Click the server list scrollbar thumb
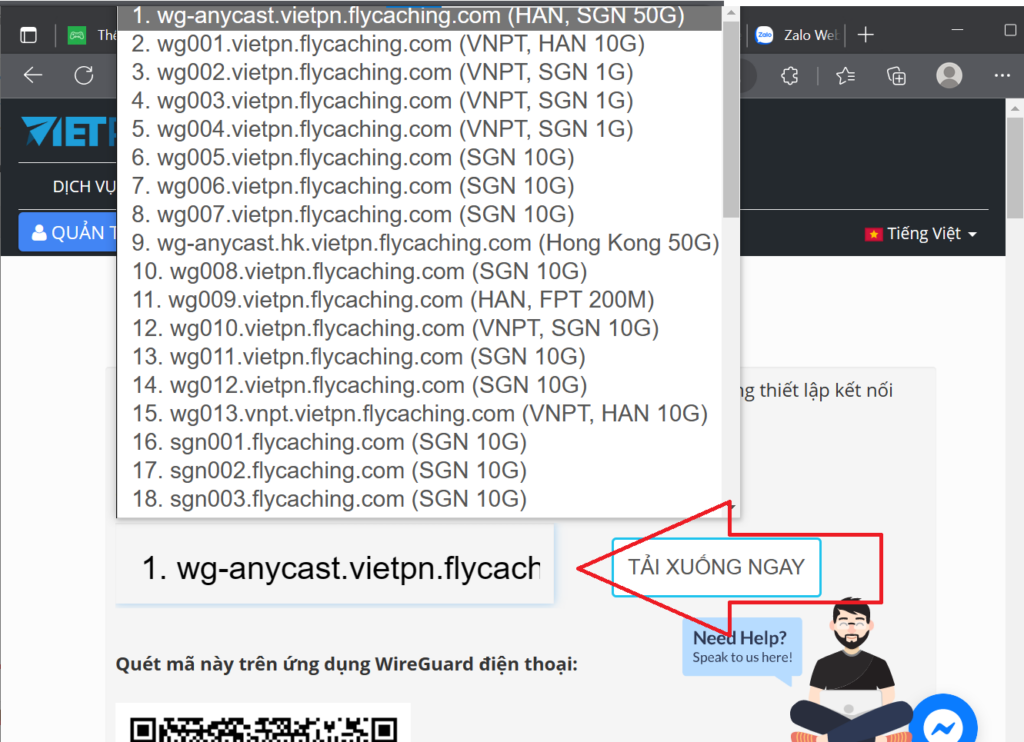This screenshot has width=1024, height=742. pyautogui.click(x=731, y=119)
